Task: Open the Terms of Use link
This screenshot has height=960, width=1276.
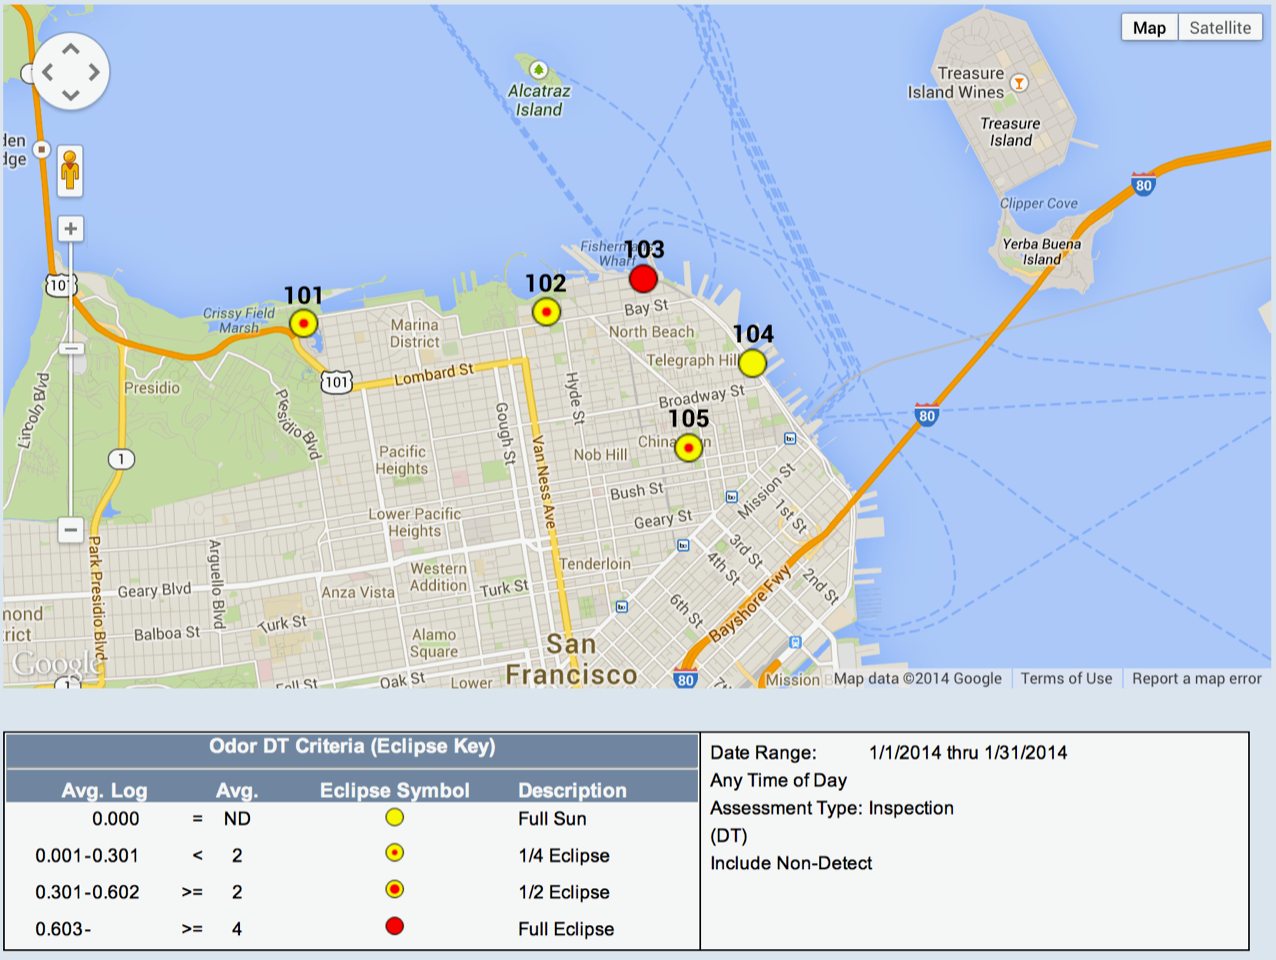Action: (x=1066, y=678)
